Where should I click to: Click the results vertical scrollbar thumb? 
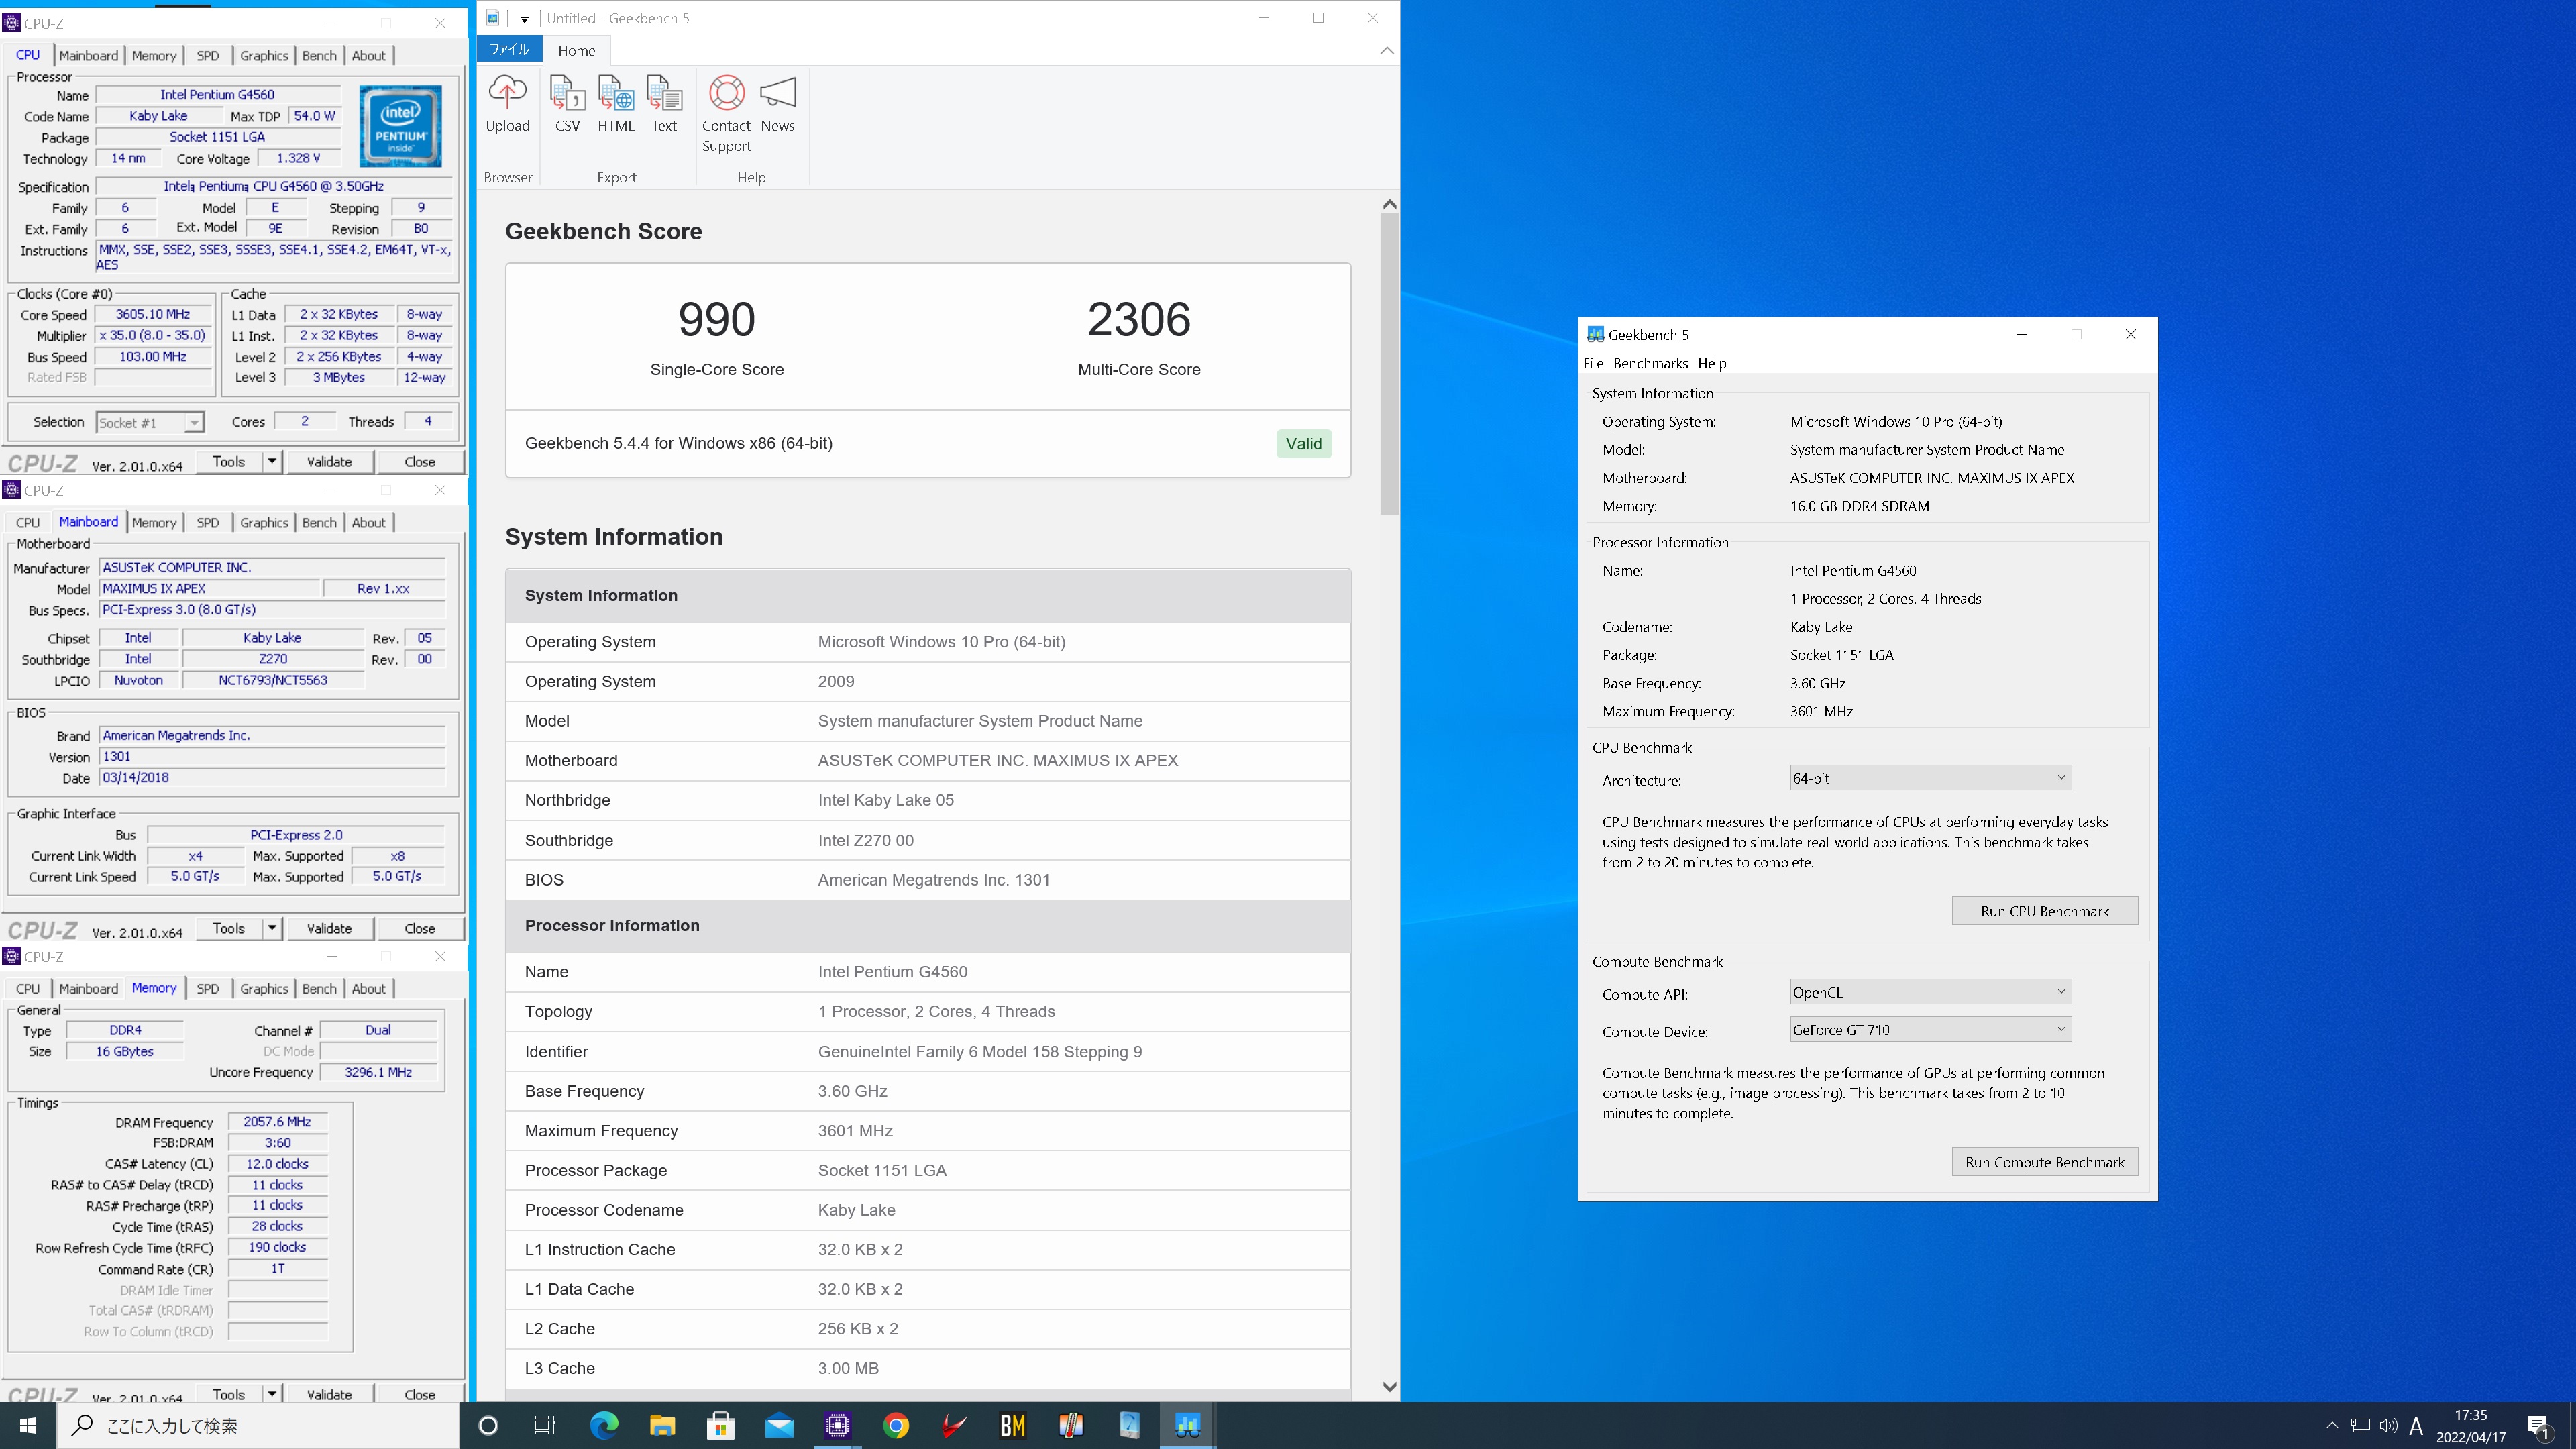tap(1389, 364)
